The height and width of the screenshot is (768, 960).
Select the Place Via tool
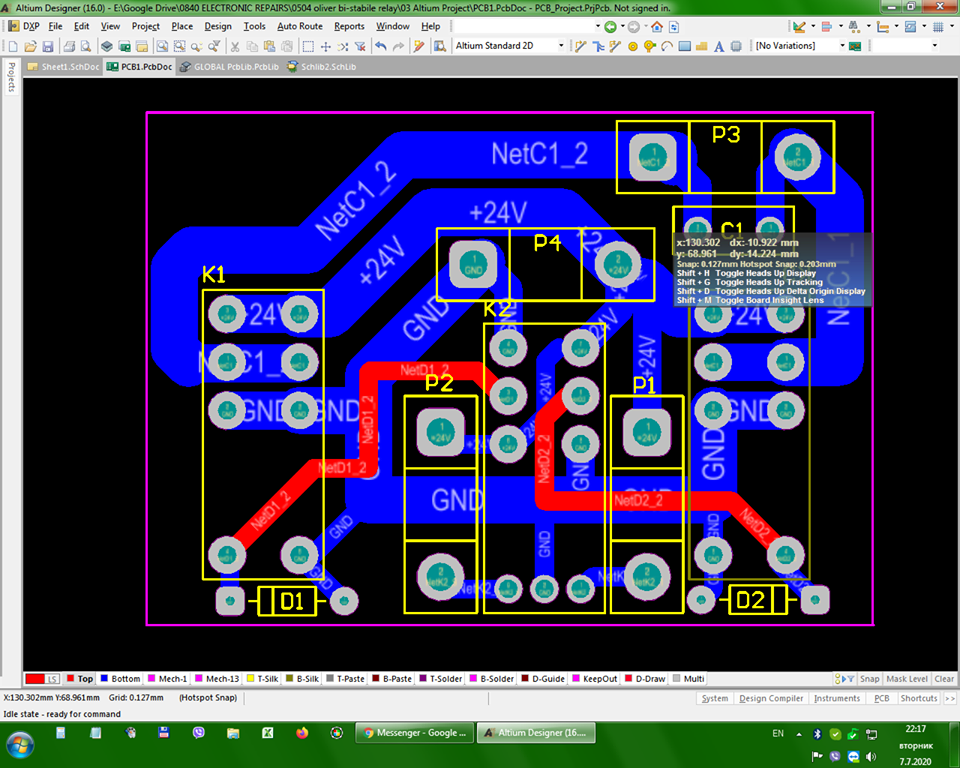(x=650, y=46)
